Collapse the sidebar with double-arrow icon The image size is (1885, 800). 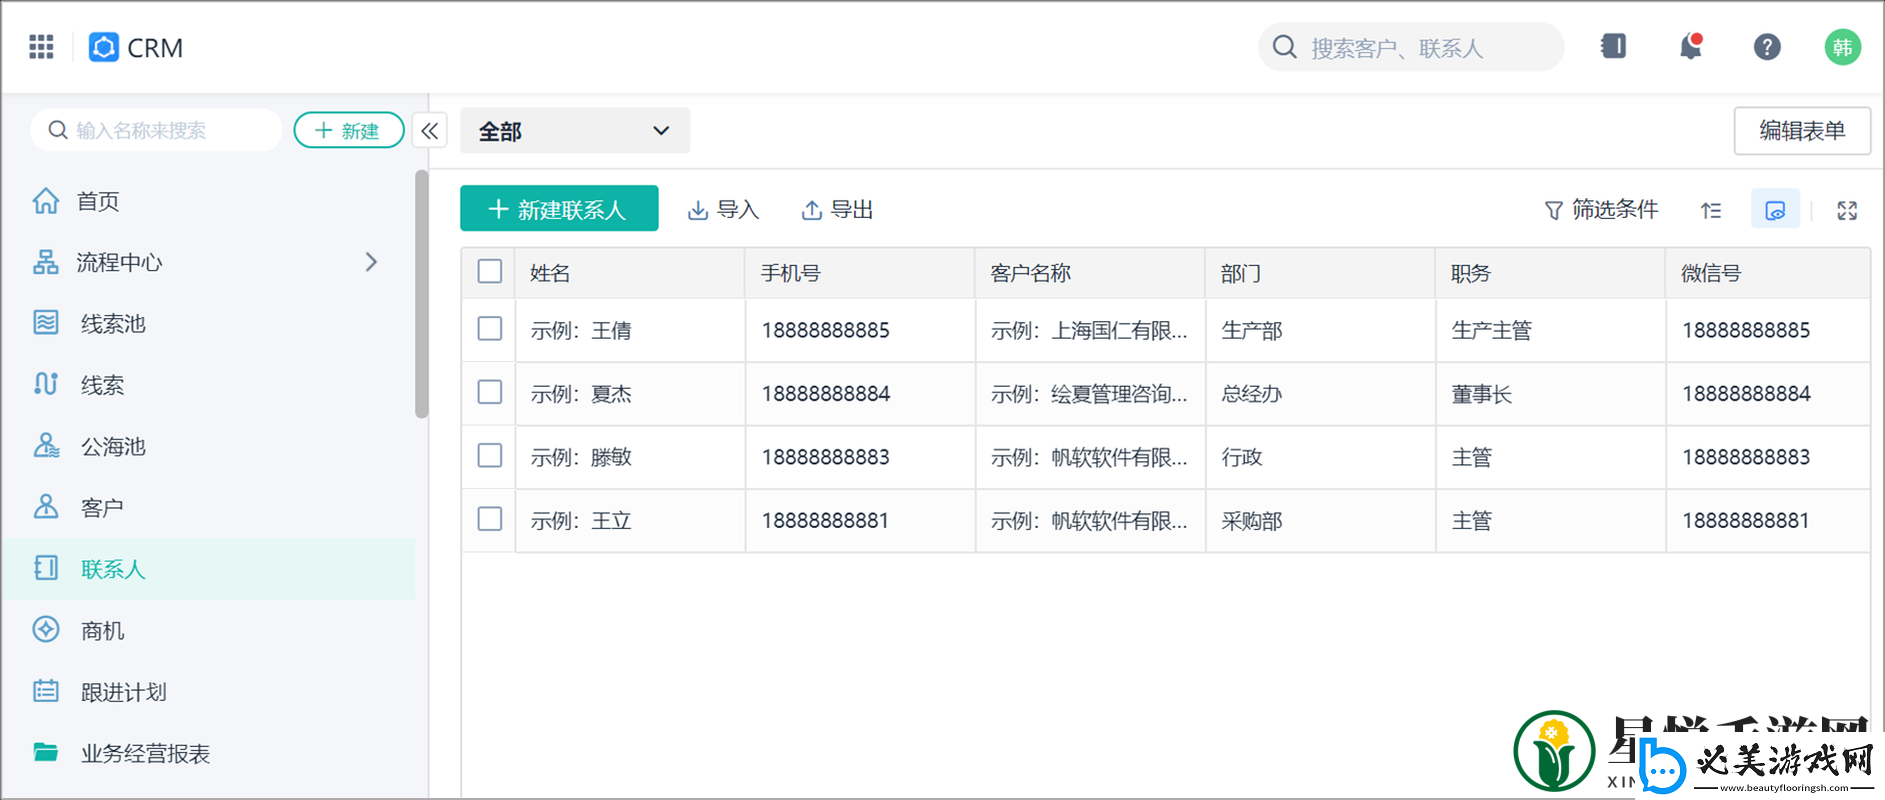pyautogui.click(x=430, y=131)
